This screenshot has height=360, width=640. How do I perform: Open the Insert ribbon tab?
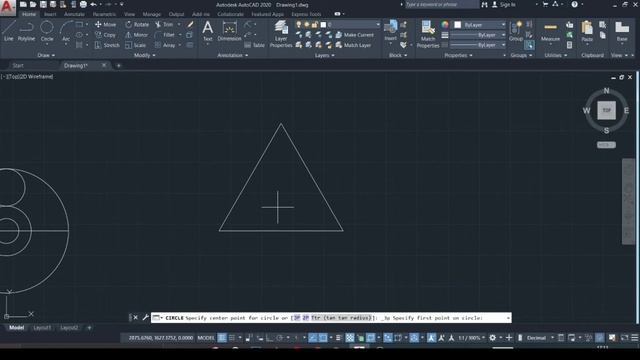point(50,14)
